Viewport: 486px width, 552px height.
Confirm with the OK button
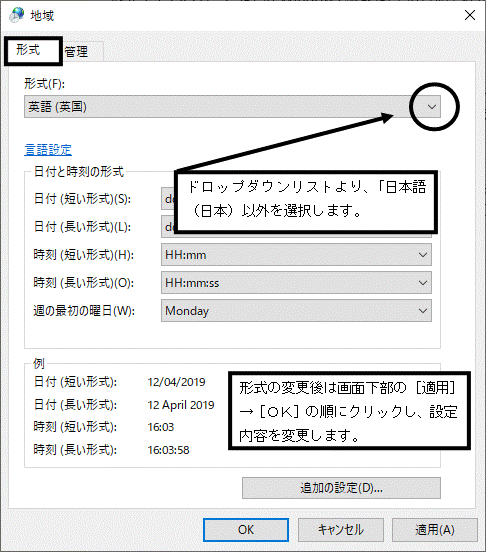pyautogui.click(x=246, y=529)
